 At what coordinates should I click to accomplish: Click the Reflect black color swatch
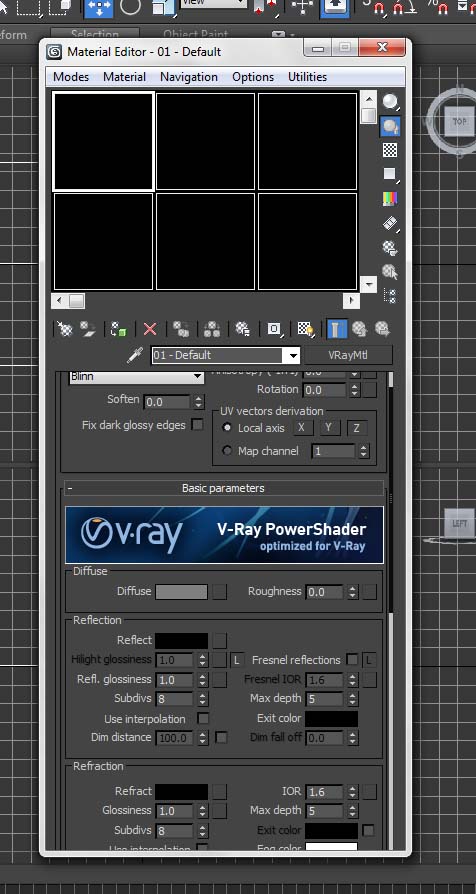(x=181, y=640)
